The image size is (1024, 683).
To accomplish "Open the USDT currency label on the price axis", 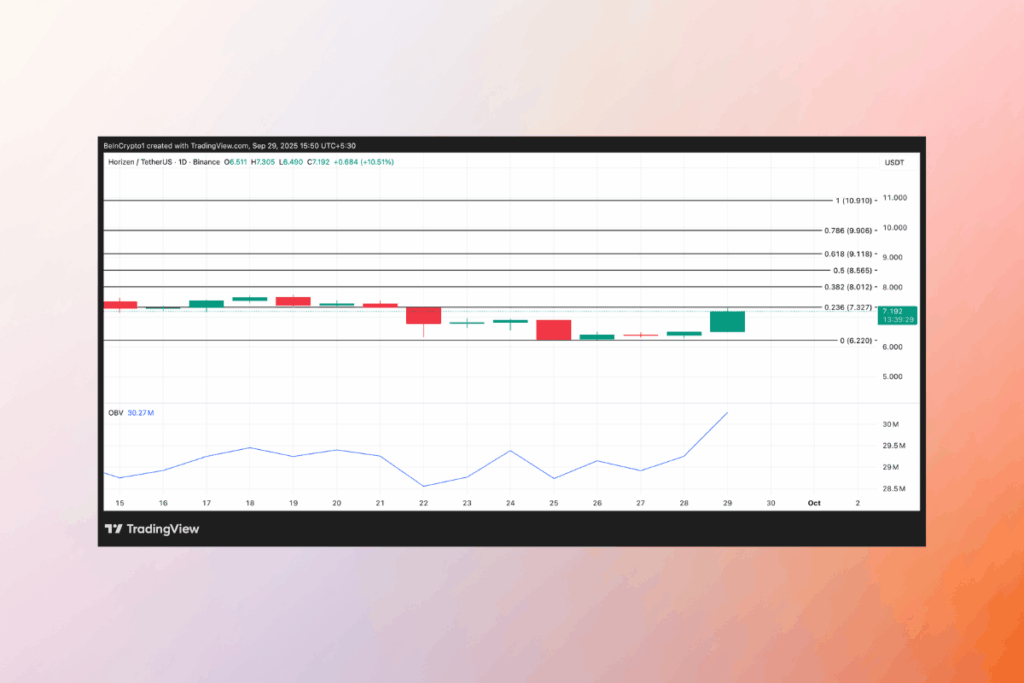I will (x=894, y=162).
